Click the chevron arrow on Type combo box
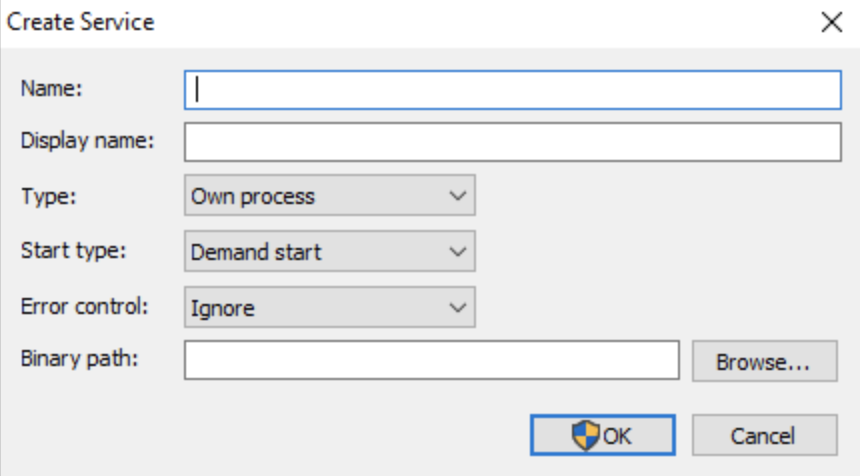Viewport: 860px width, 476px height. (x=458, y=196)
